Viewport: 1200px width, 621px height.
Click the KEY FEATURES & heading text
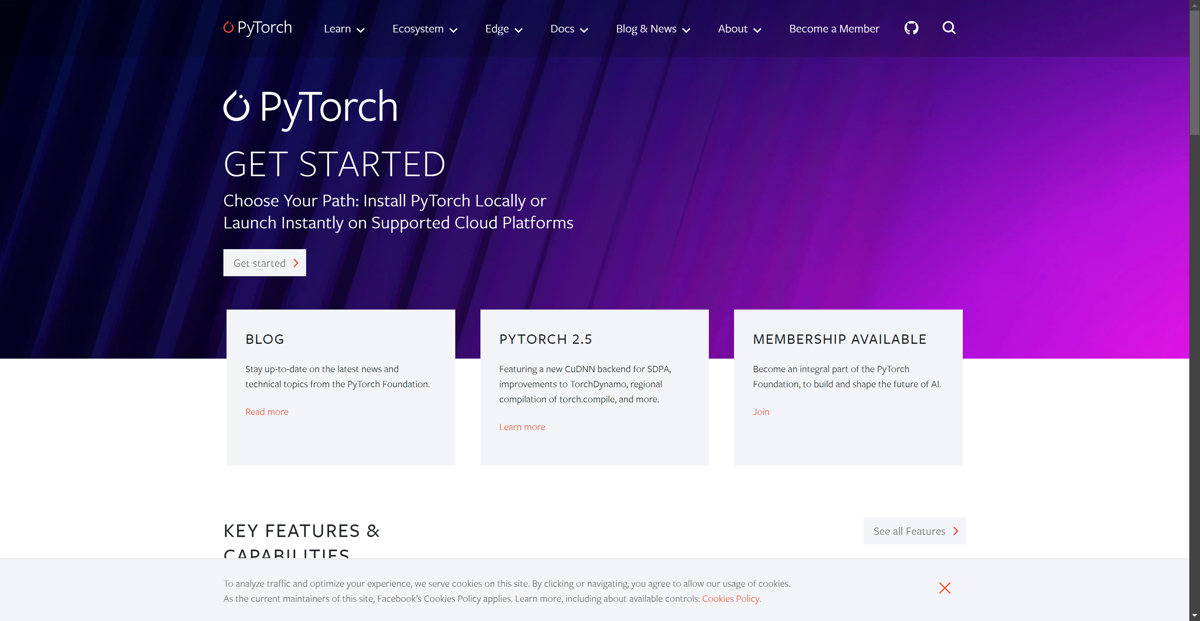pos(302,531)
